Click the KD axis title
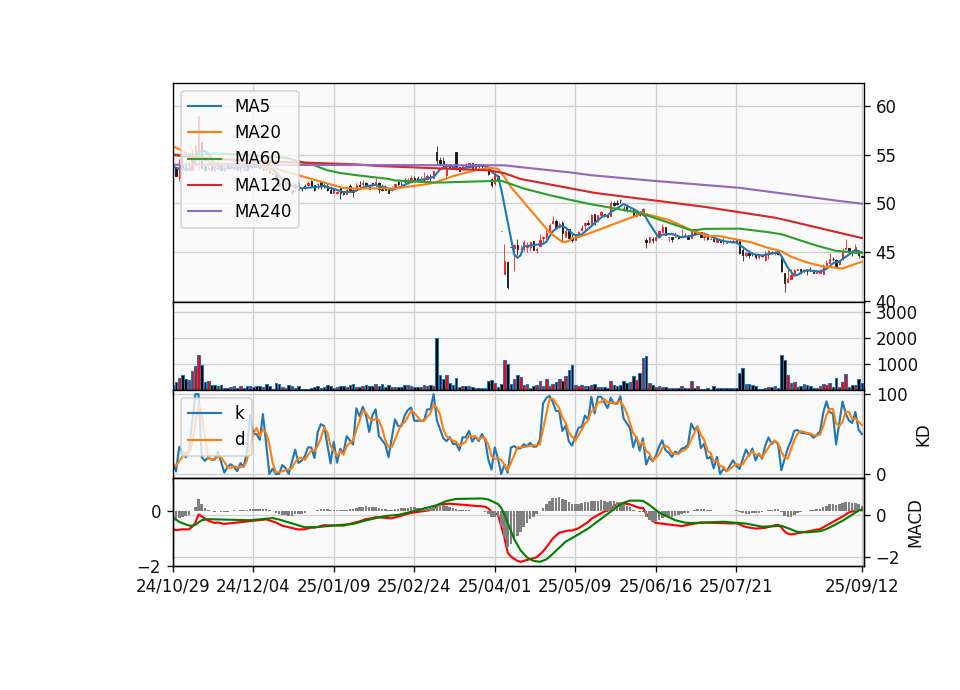 (x=923, y=436)
